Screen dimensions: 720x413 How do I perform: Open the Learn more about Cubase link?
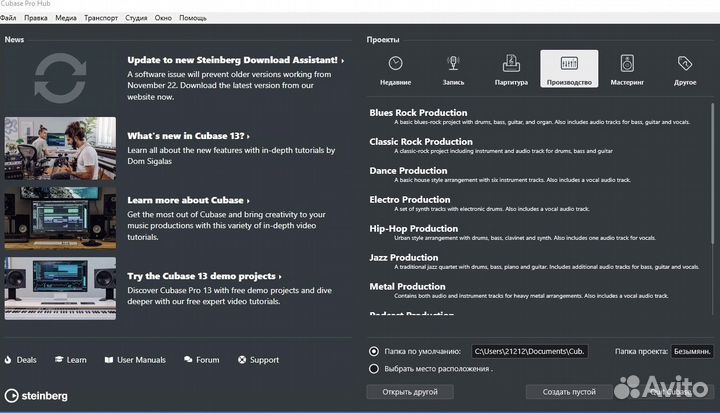[188, 200]
